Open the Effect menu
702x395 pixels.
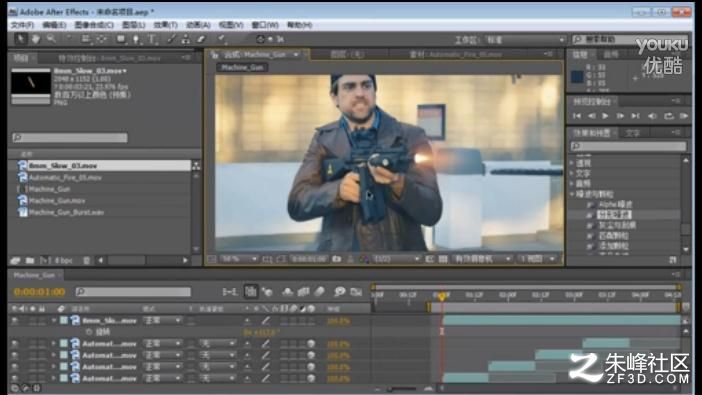coord(166,25)
